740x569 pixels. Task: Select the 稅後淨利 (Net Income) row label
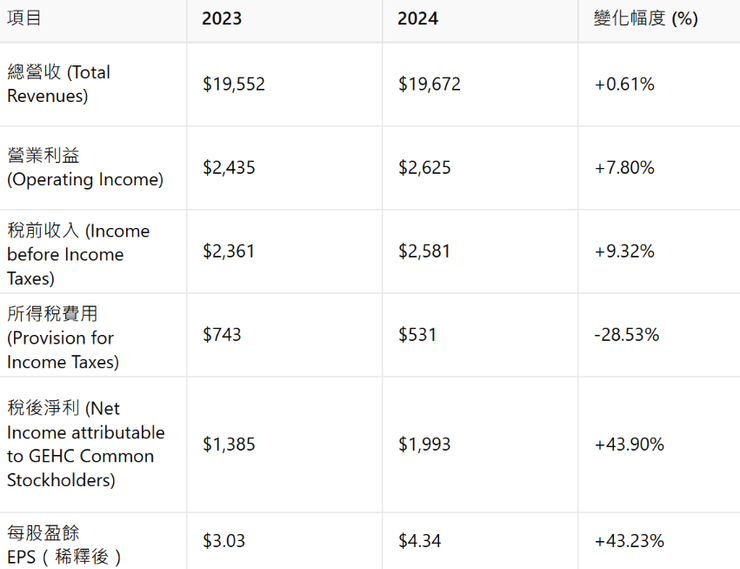[x=85, y=444]
